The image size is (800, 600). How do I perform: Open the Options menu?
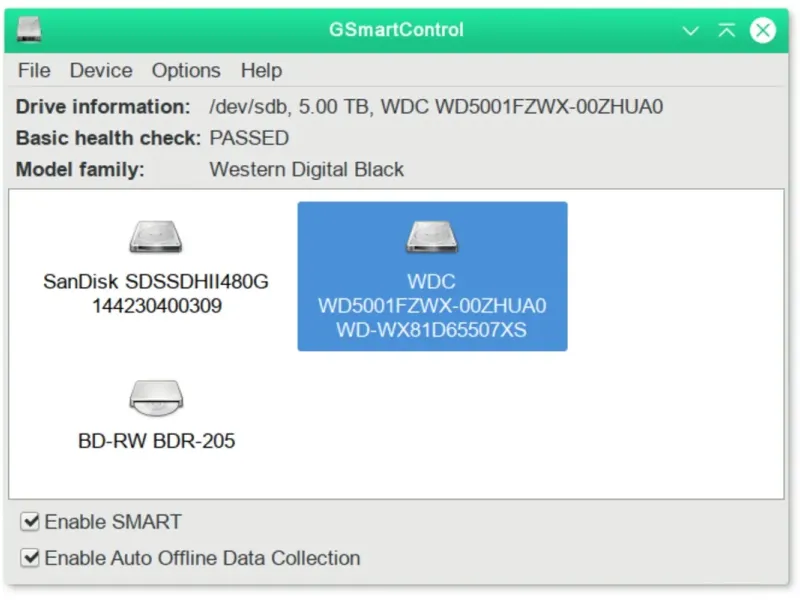[x=186, y=70]
